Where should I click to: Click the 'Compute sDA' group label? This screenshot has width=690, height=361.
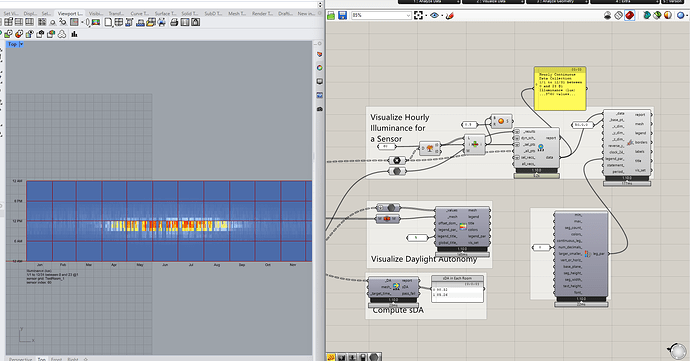point(398,310)
